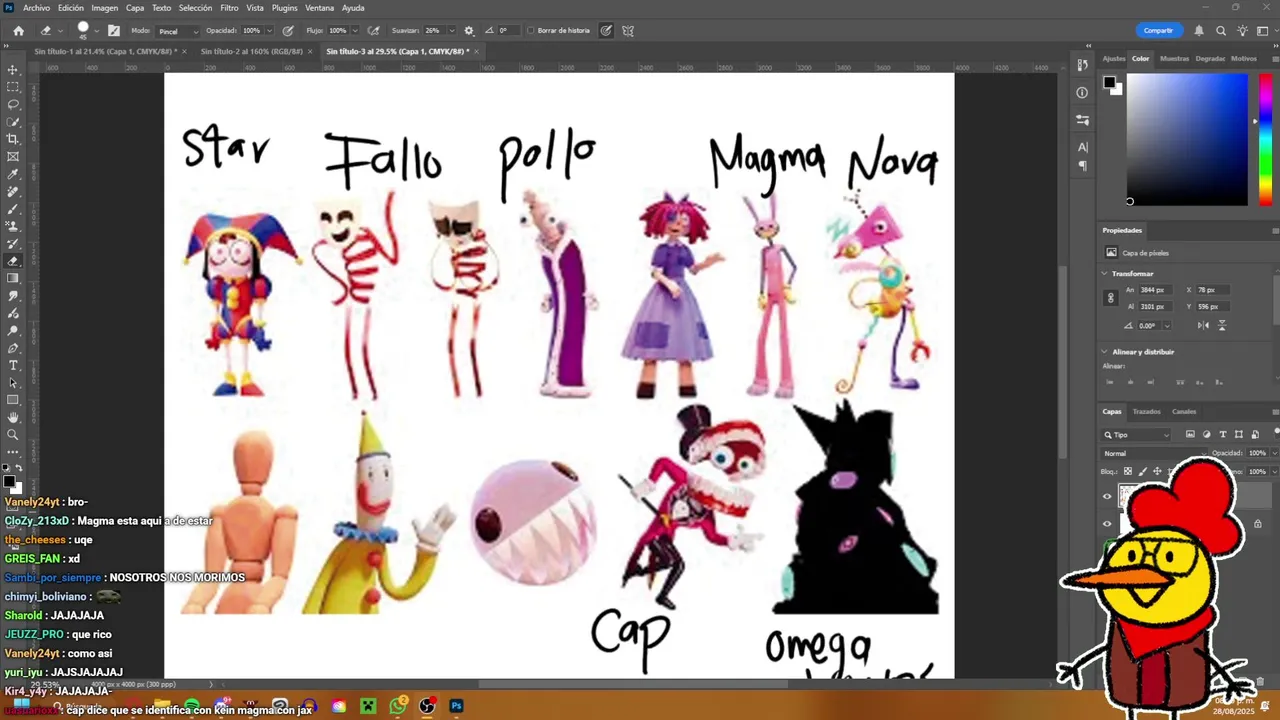The height and width of the screenshot is (720, 1280).
Task: Switch to the Canales panel tab
Action: [1184, 411]
